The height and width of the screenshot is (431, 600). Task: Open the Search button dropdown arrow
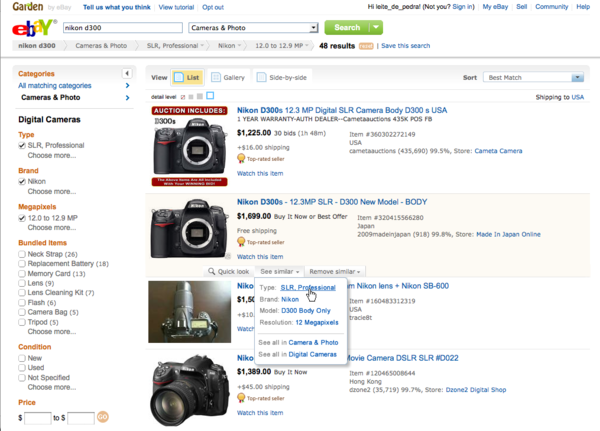tap(376, 28)
